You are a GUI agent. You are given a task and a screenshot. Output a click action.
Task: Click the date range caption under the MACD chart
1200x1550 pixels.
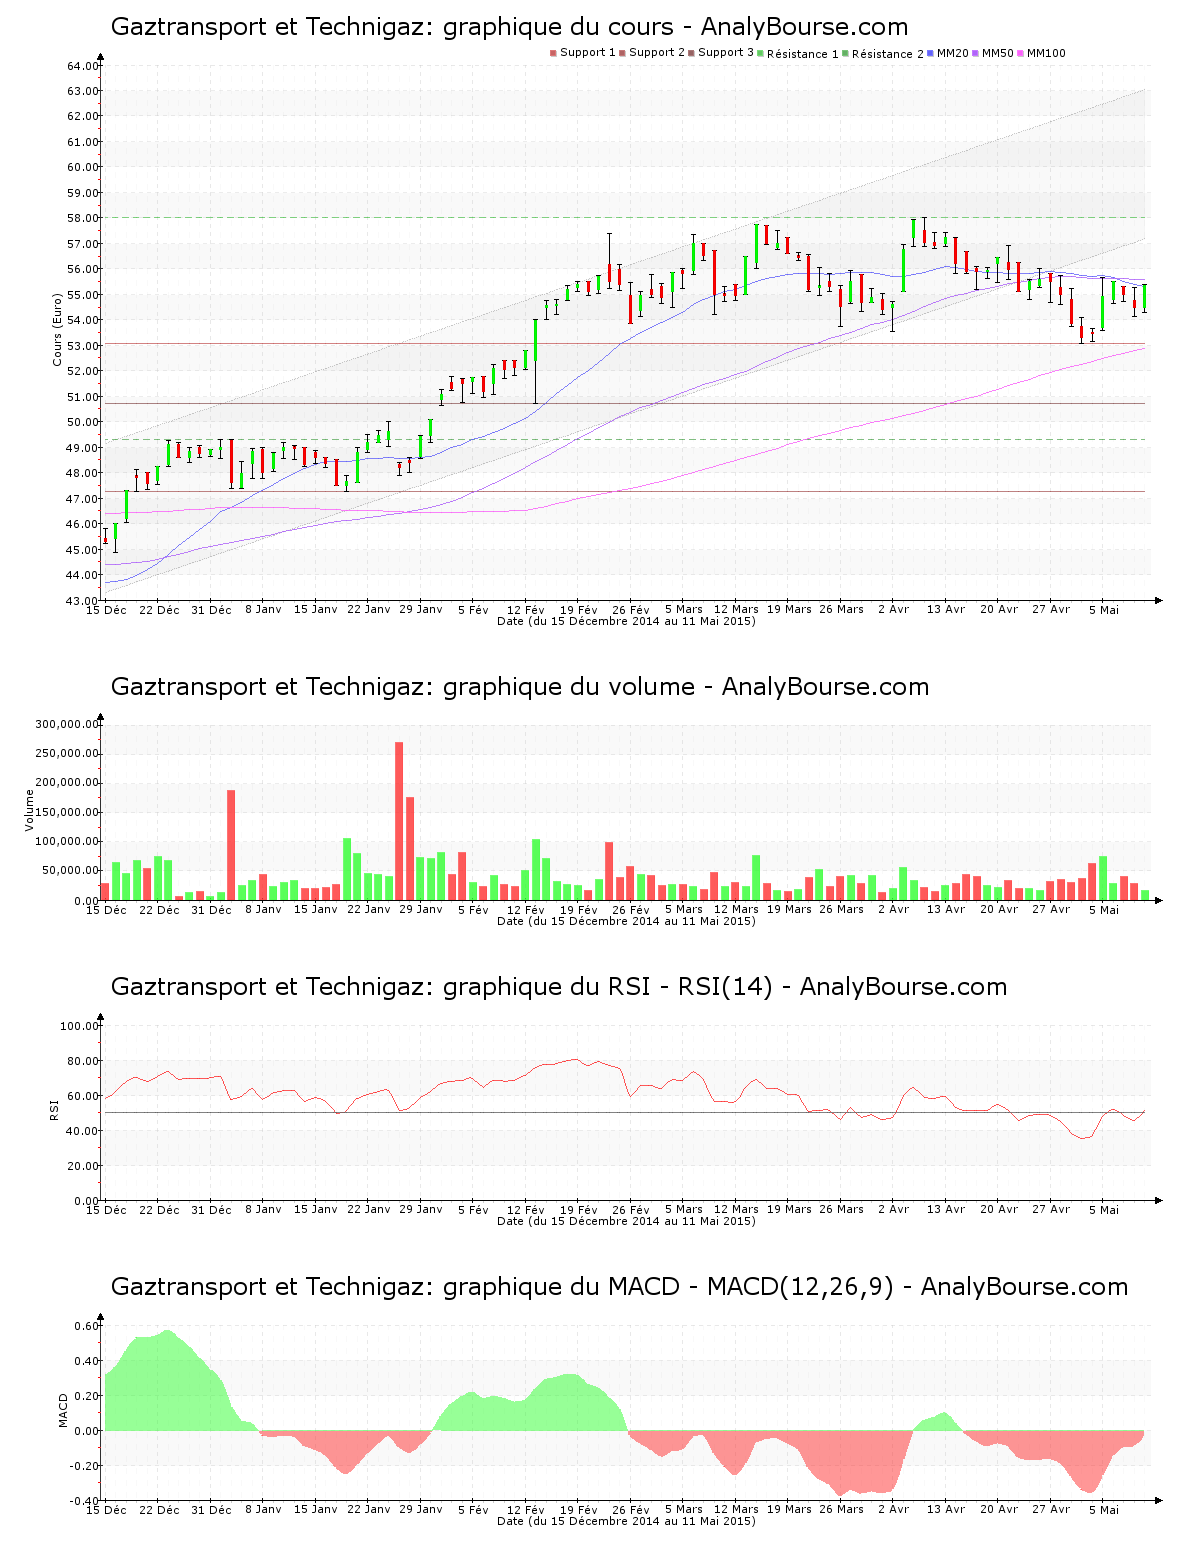(626, 1521)
